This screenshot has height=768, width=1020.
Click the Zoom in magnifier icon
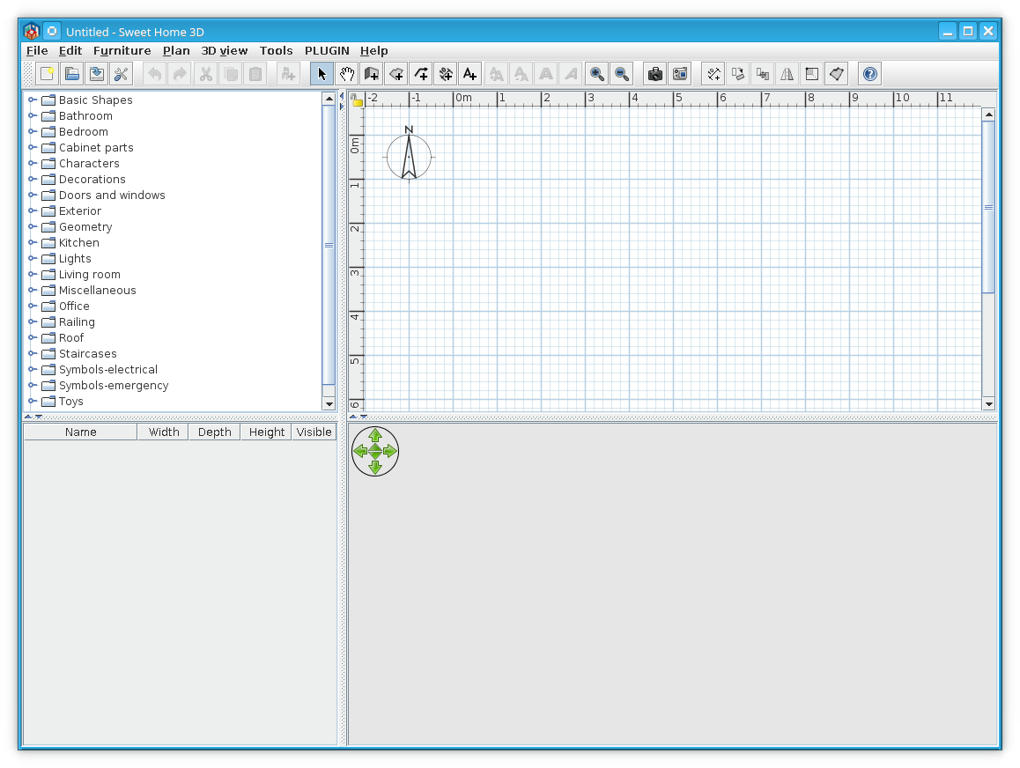point(597,74)
